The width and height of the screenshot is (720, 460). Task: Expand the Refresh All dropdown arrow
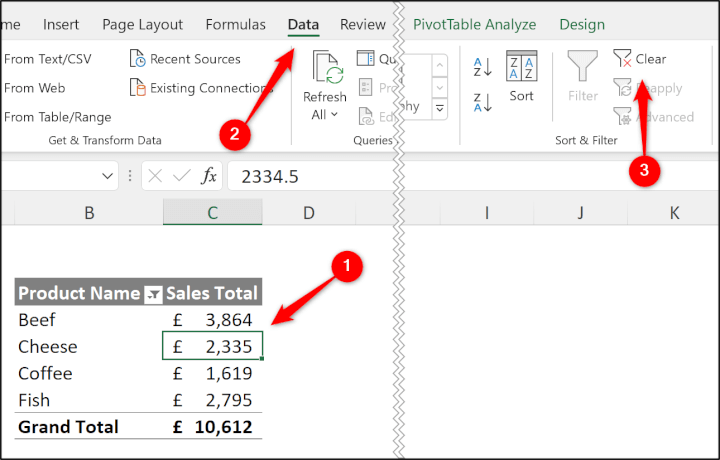point(335,115)
